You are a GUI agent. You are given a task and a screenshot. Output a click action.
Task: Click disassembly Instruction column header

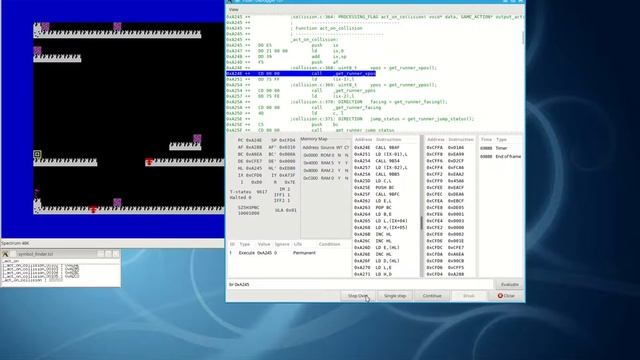pyautogui.click(x=388, y=140)
